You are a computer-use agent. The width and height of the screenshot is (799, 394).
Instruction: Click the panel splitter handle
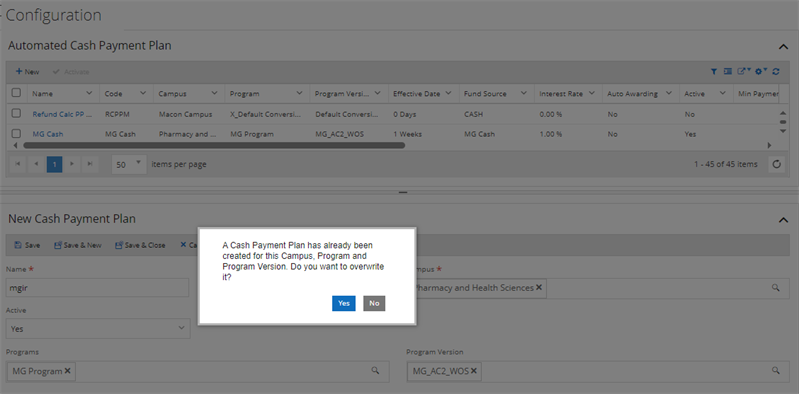[x=403, y=193]
